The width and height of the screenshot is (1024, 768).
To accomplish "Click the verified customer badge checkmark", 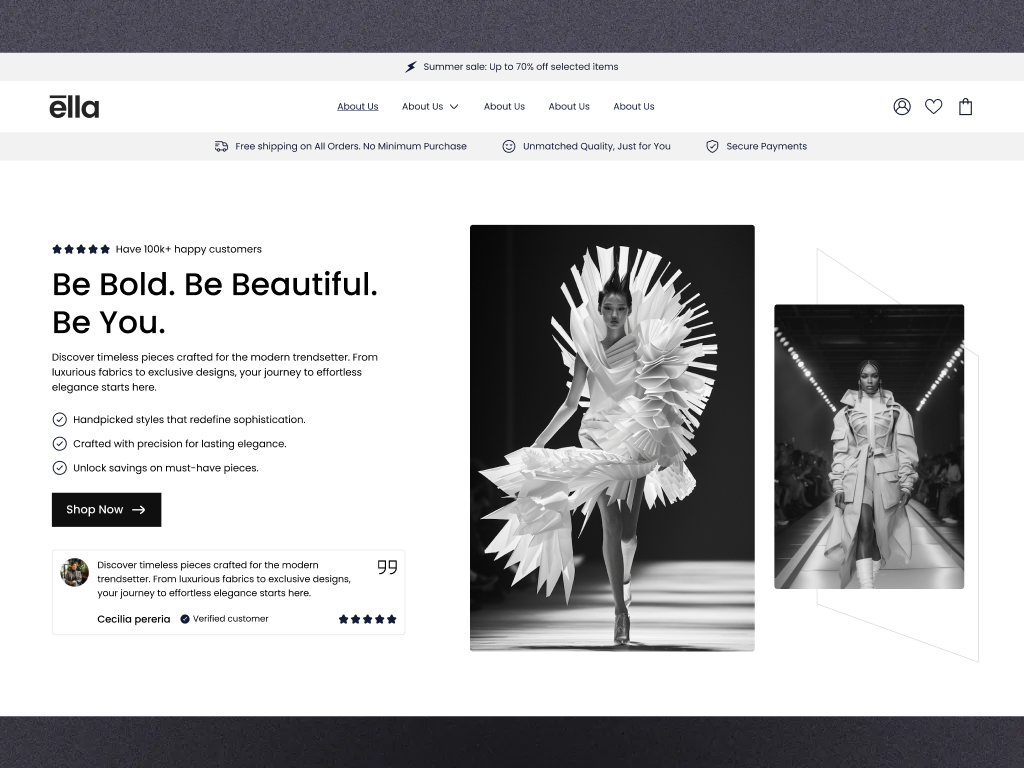I will pos(184,618).
